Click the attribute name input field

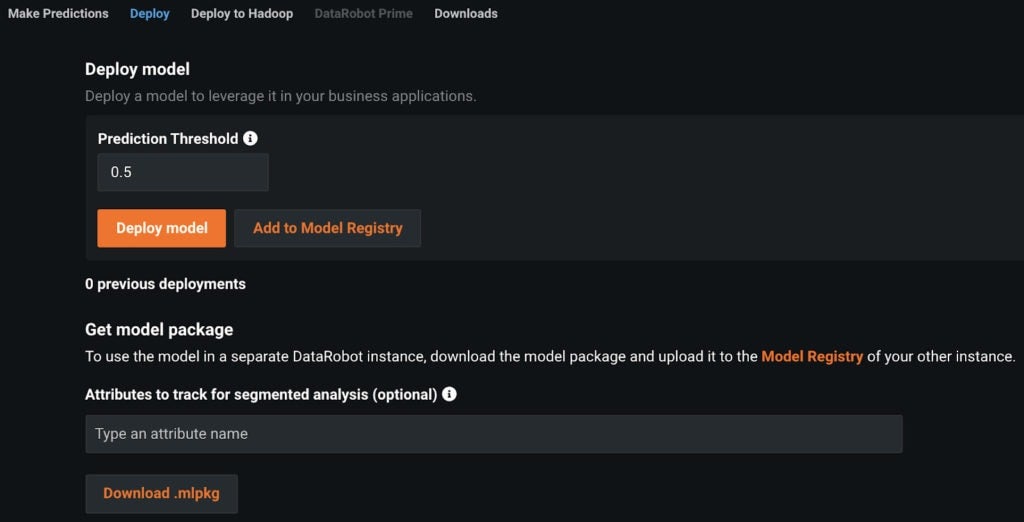click(x=494, y=434)
